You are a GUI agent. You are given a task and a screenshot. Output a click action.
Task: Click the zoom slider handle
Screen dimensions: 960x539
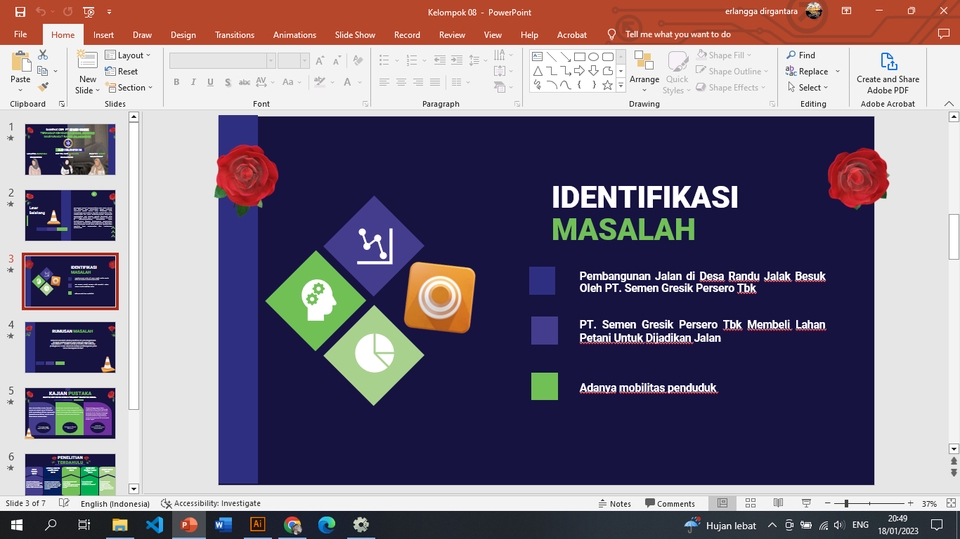pyautogui.click(x=846, y=503)
